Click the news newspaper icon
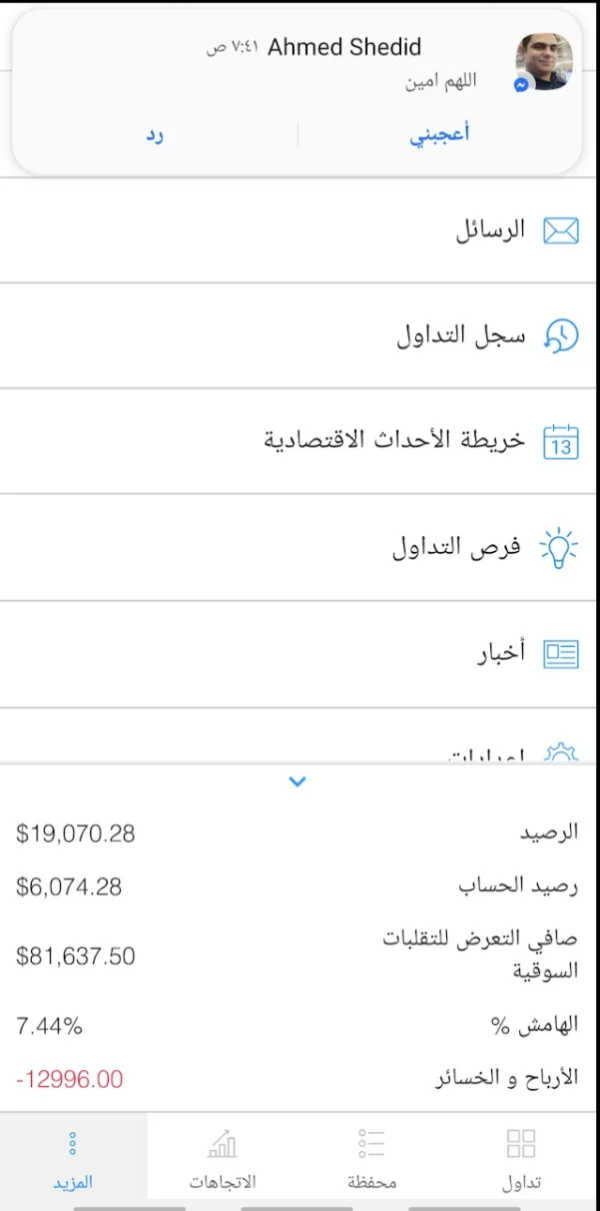Screen dimensions: 600x1211 tap(560, 654)
